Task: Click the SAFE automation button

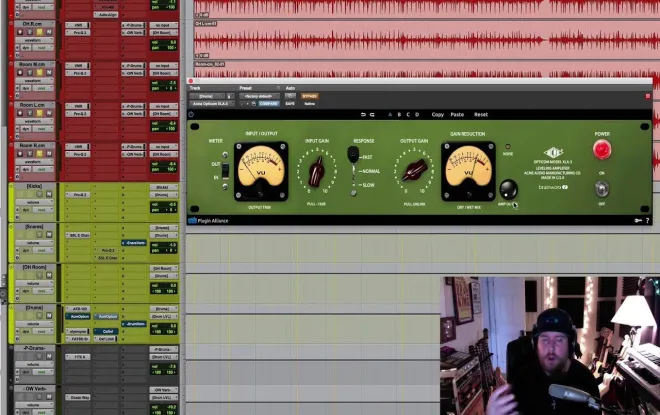Action: click(290, 104)
